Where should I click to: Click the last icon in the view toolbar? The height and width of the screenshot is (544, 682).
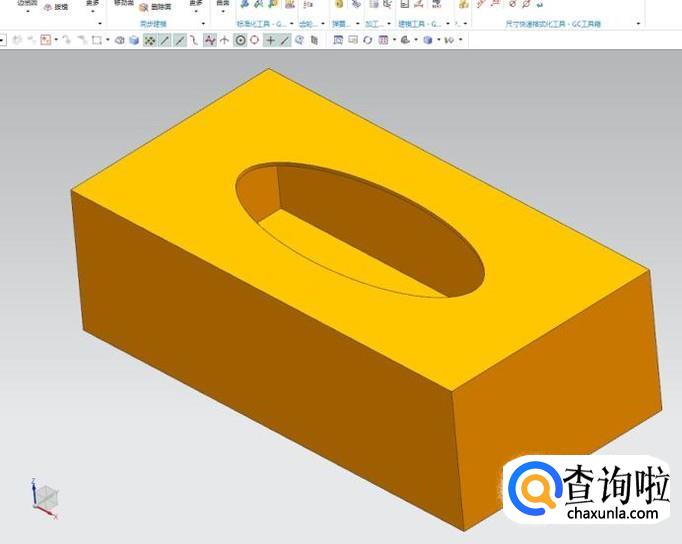[450, 40]
